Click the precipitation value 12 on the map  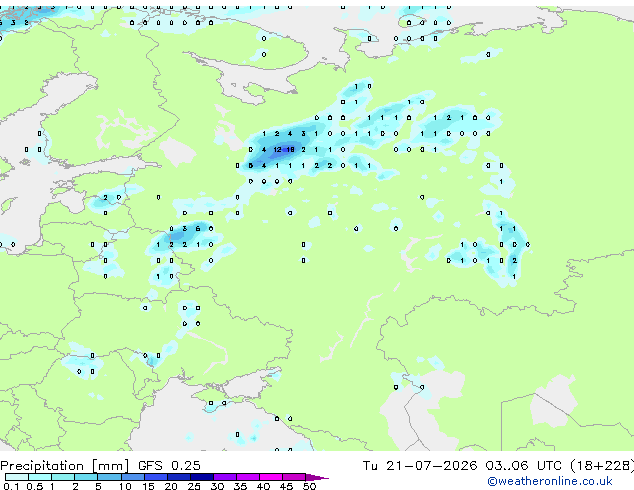pyautogui.click(x=277, y=150)
